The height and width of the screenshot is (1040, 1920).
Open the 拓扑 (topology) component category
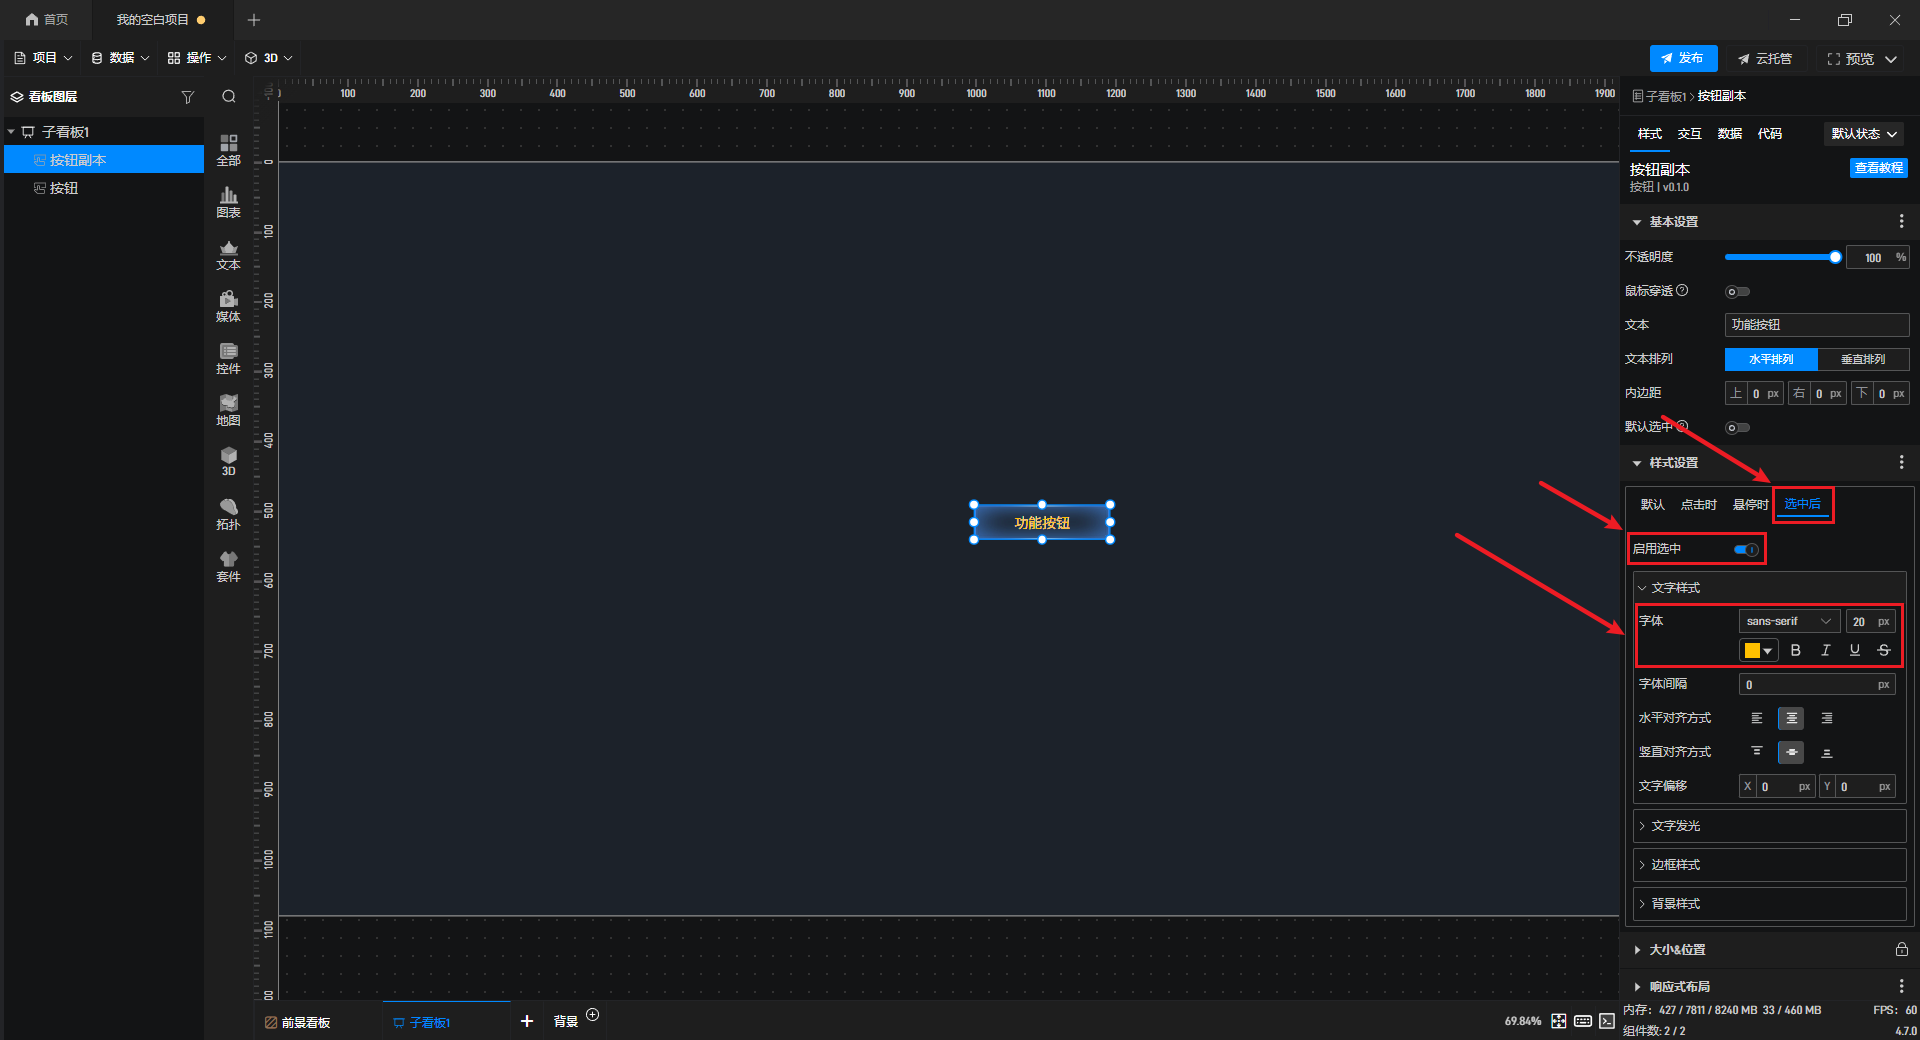pos(228,514)
